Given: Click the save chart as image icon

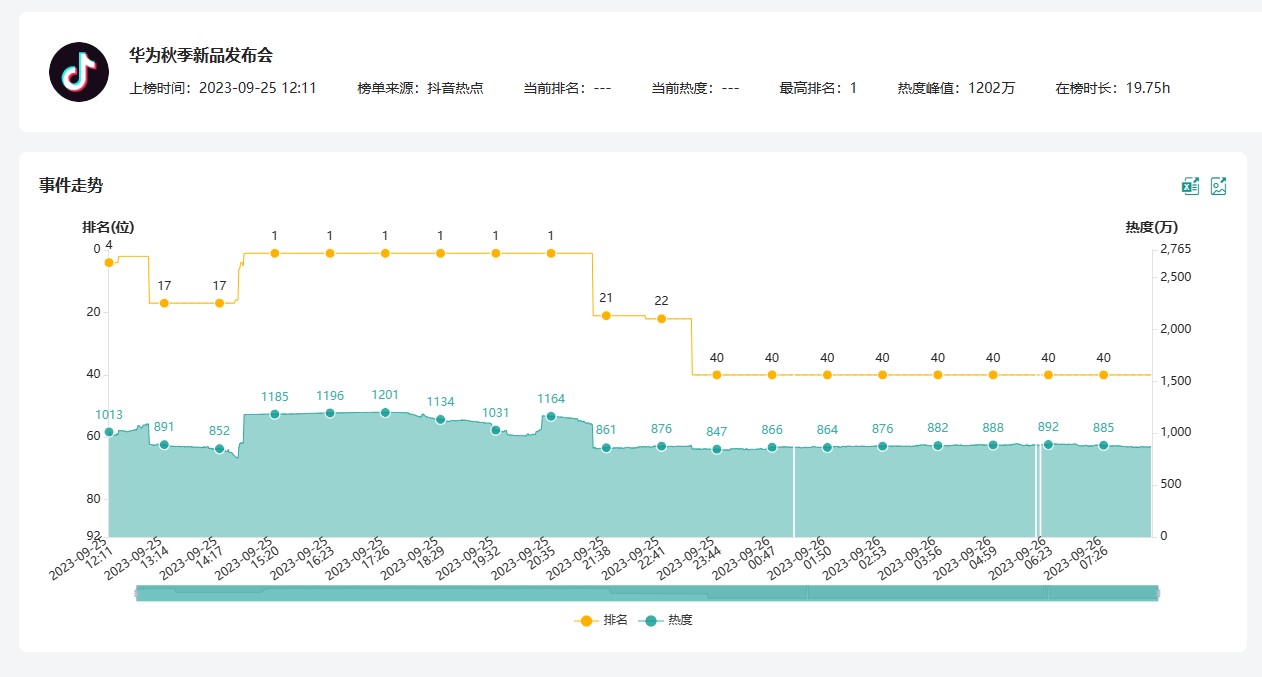Looking at the screenshot, I should tap(1218, 186).
